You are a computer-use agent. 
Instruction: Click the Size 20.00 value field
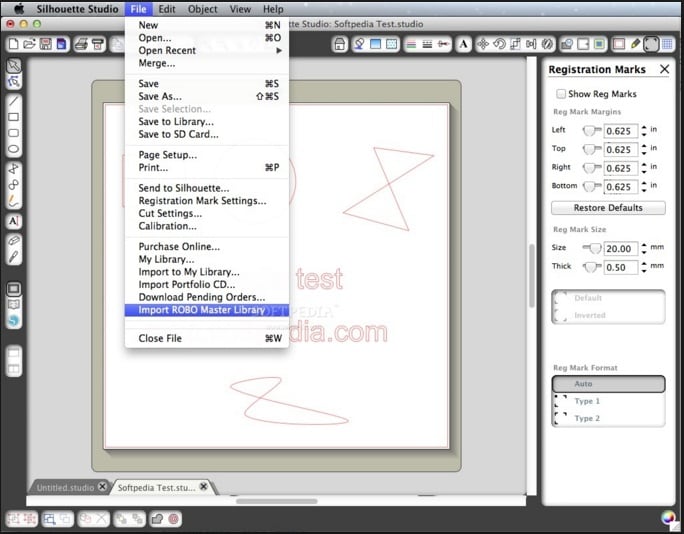coord(620,249)
